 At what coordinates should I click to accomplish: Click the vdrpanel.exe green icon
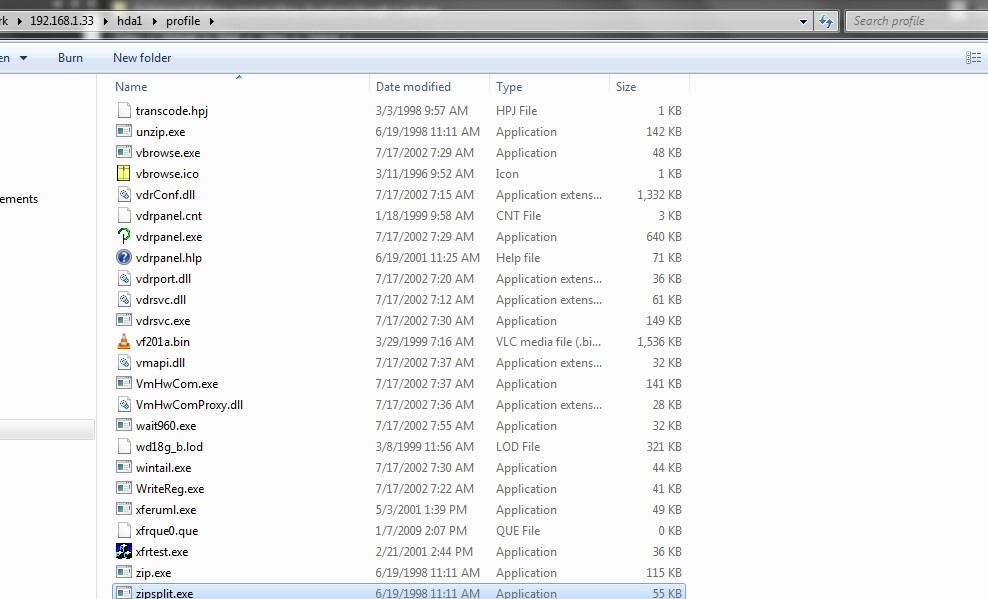[124, 237]
